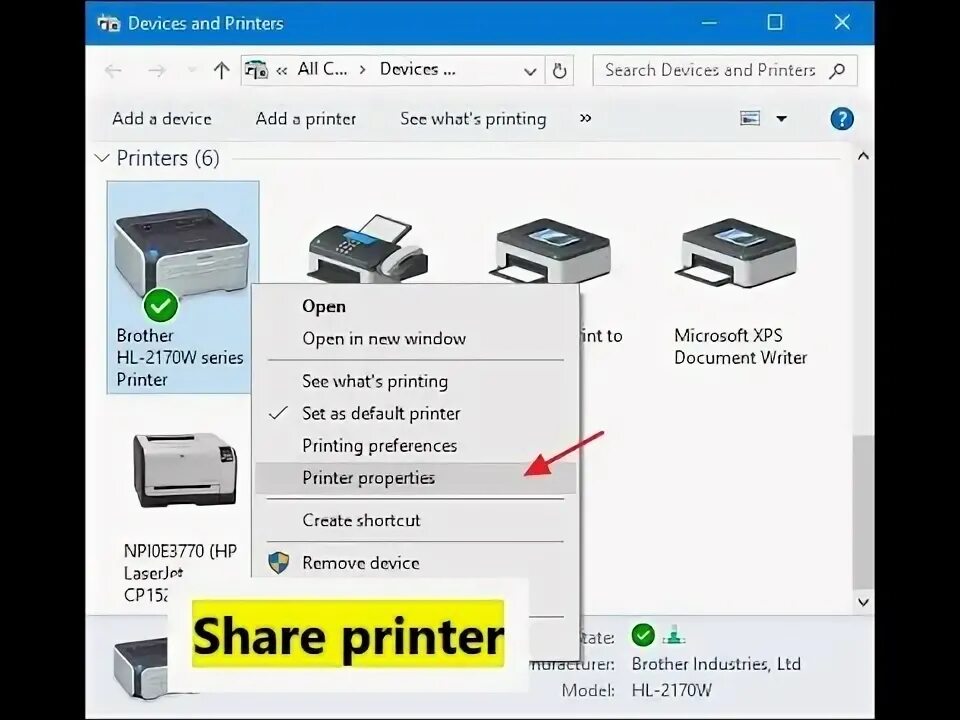Click the Help question mark icon

click(x=842, y=119)
